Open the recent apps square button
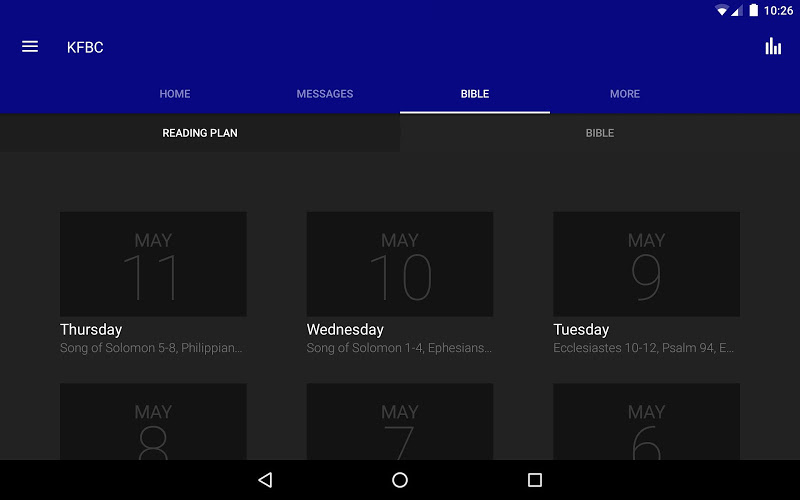 [535, 480]
